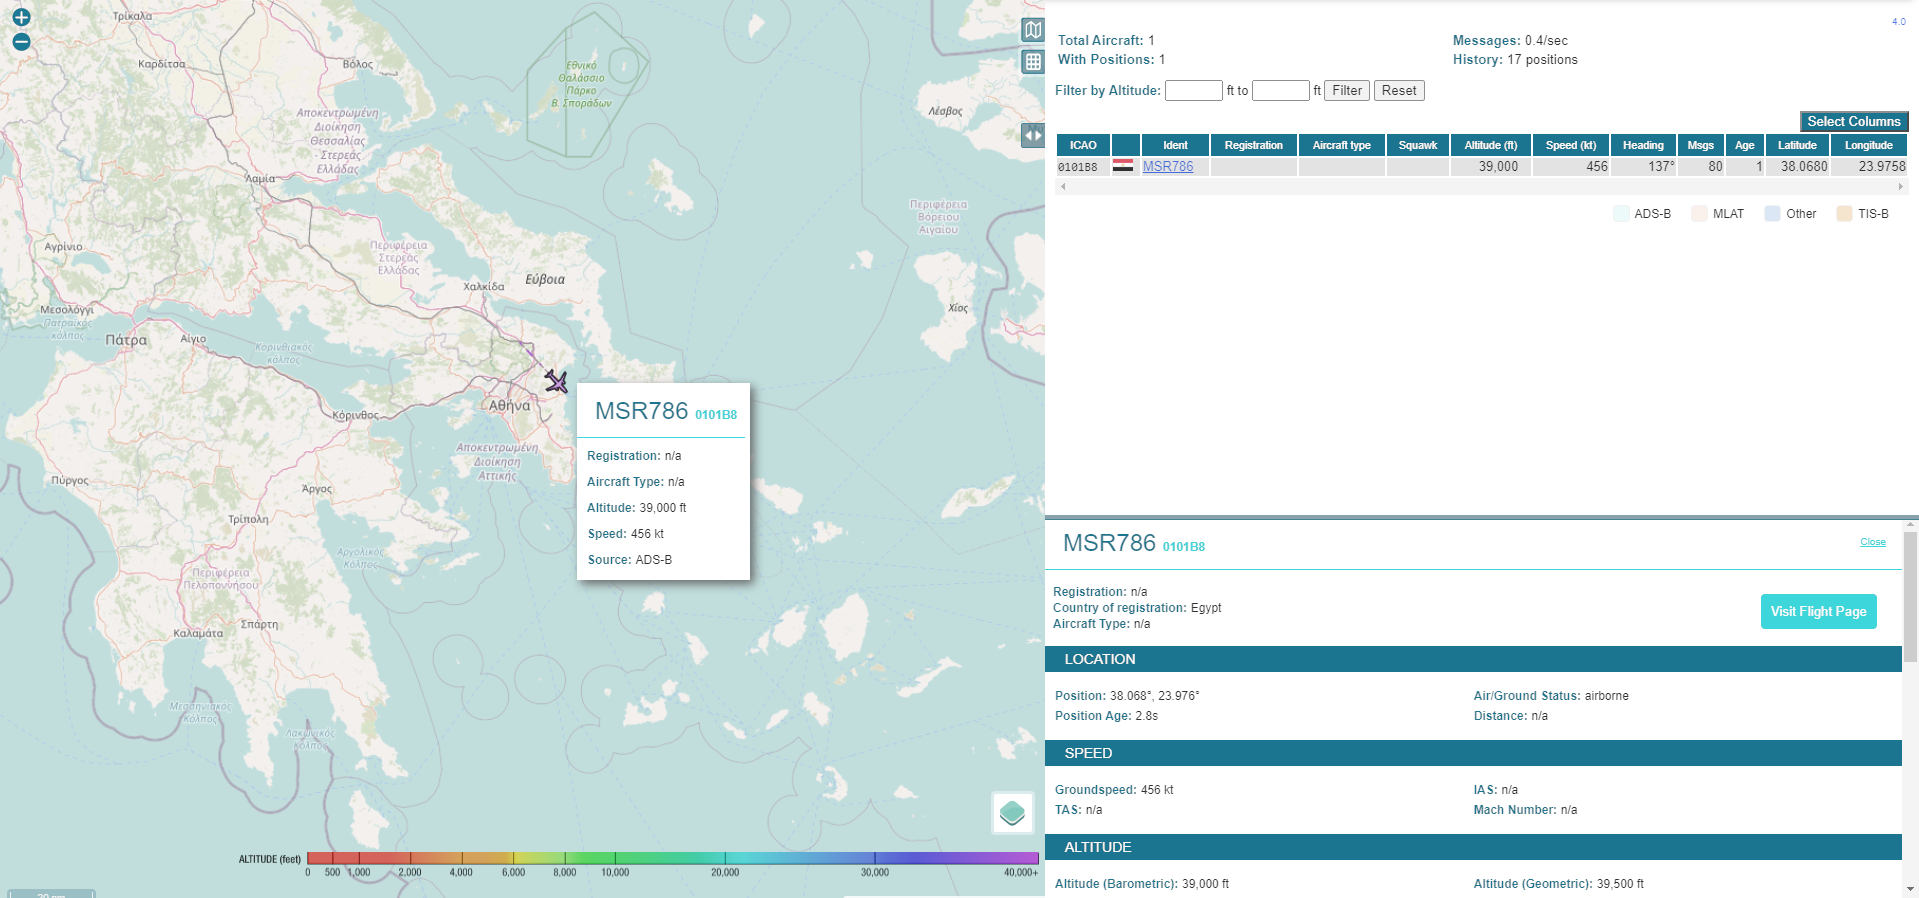Image resolution: width=1919 pixels, height=898 pixels.
Task: Toggle sidebar with double-arrow icon
Action: (1033, 135)
